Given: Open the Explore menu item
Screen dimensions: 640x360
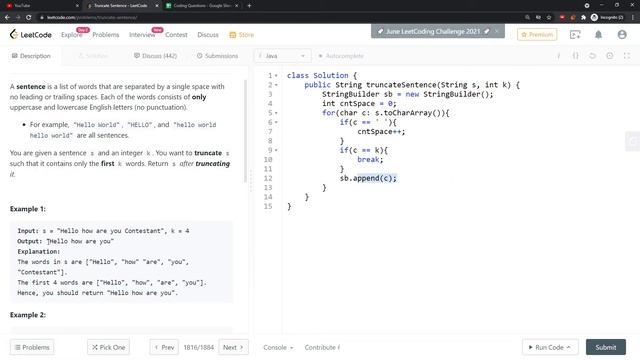Looking at the screenshot, I should tap(71, 35).
